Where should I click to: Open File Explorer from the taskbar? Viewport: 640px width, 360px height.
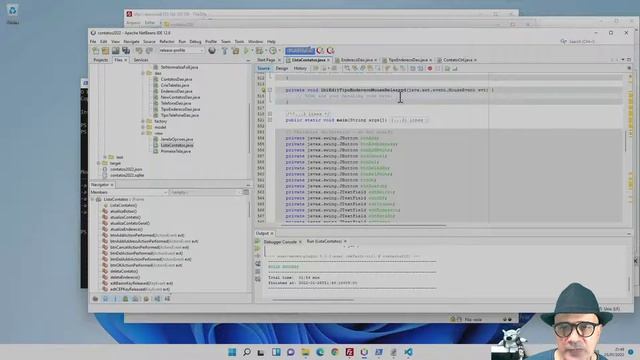coord(305,352)
